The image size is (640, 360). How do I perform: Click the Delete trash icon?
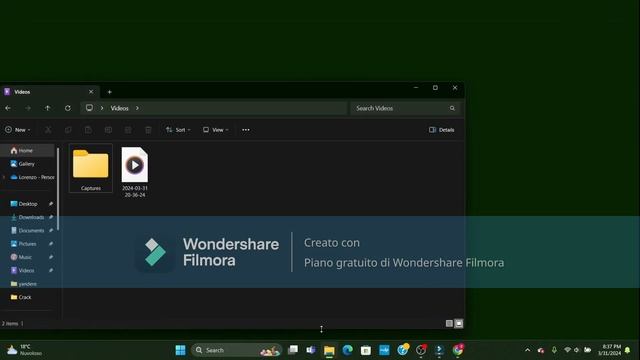[148, 130]
